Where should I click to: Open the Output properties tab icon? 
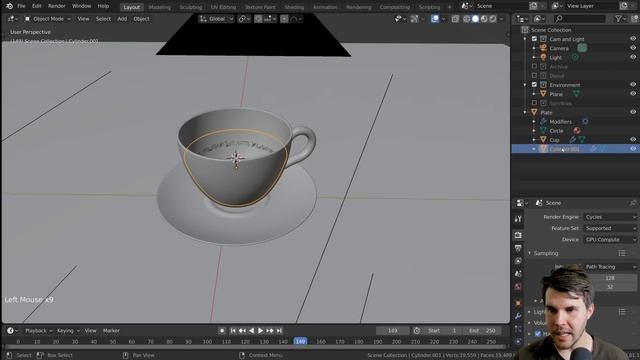(x=518, y=248)
